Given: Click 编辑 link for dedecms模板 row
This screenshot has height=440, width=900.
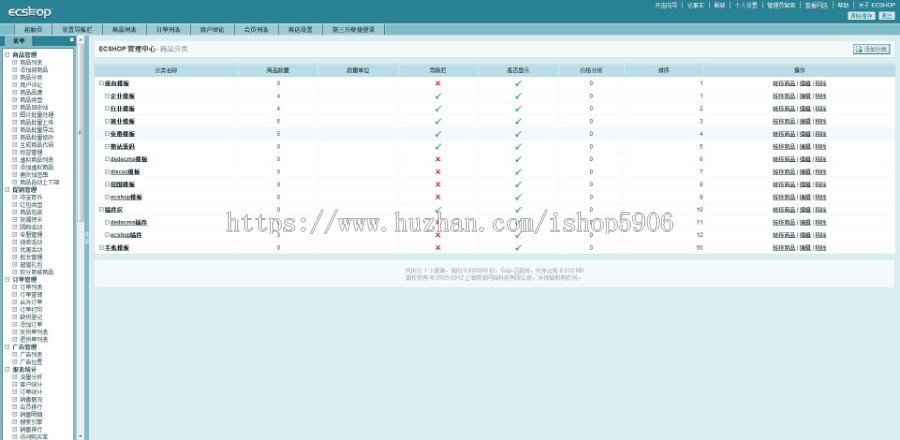Looking at the screenshot, I should [x=805, y=159].
